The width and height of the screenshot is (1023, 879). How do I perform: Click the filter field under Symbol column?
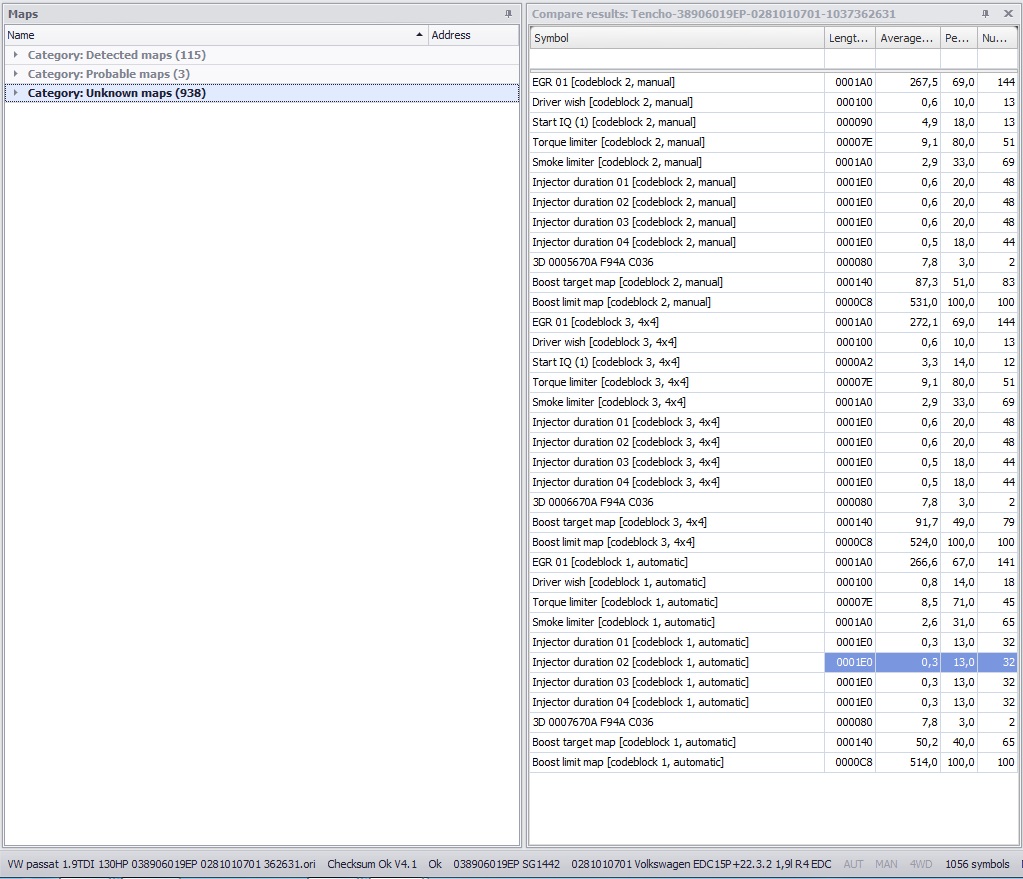676,59
